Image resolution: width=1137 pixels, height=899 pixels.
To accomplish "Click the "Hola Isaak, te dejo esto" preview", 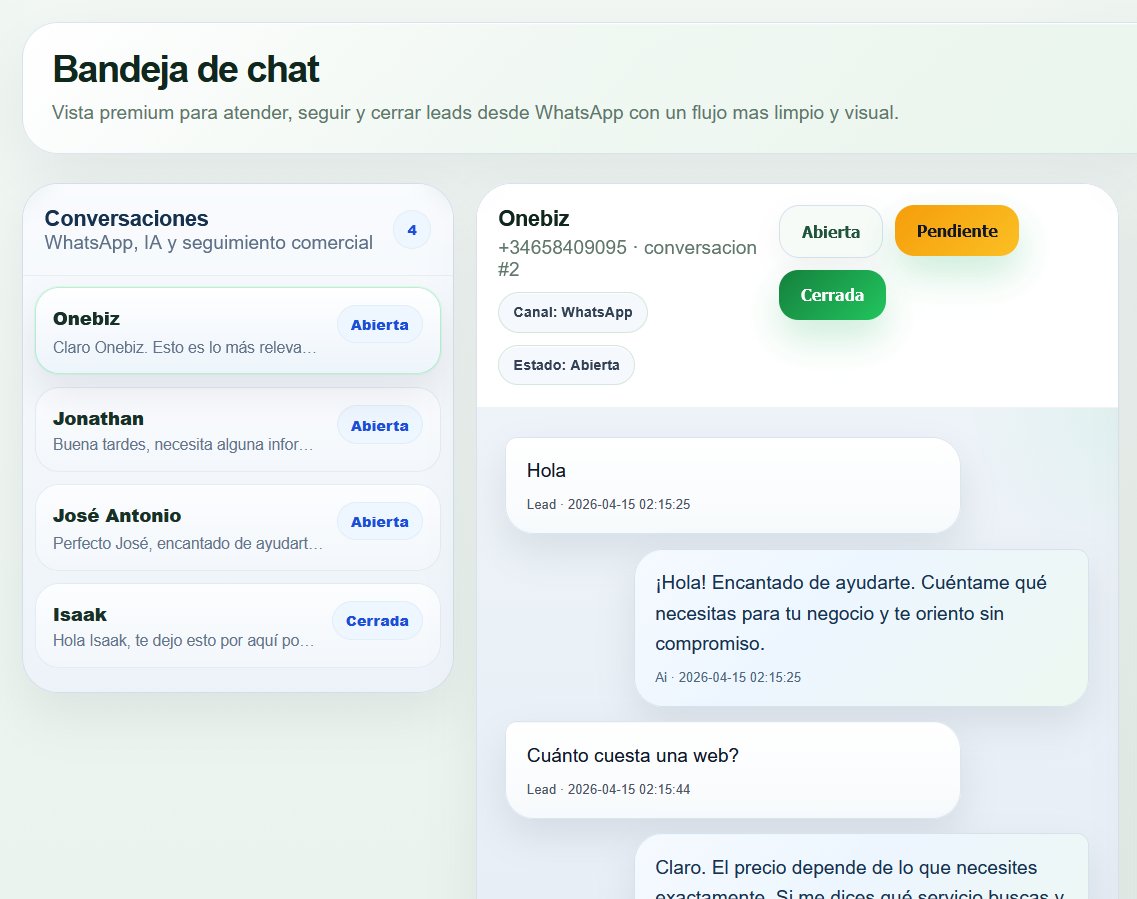I will [183, 640].
